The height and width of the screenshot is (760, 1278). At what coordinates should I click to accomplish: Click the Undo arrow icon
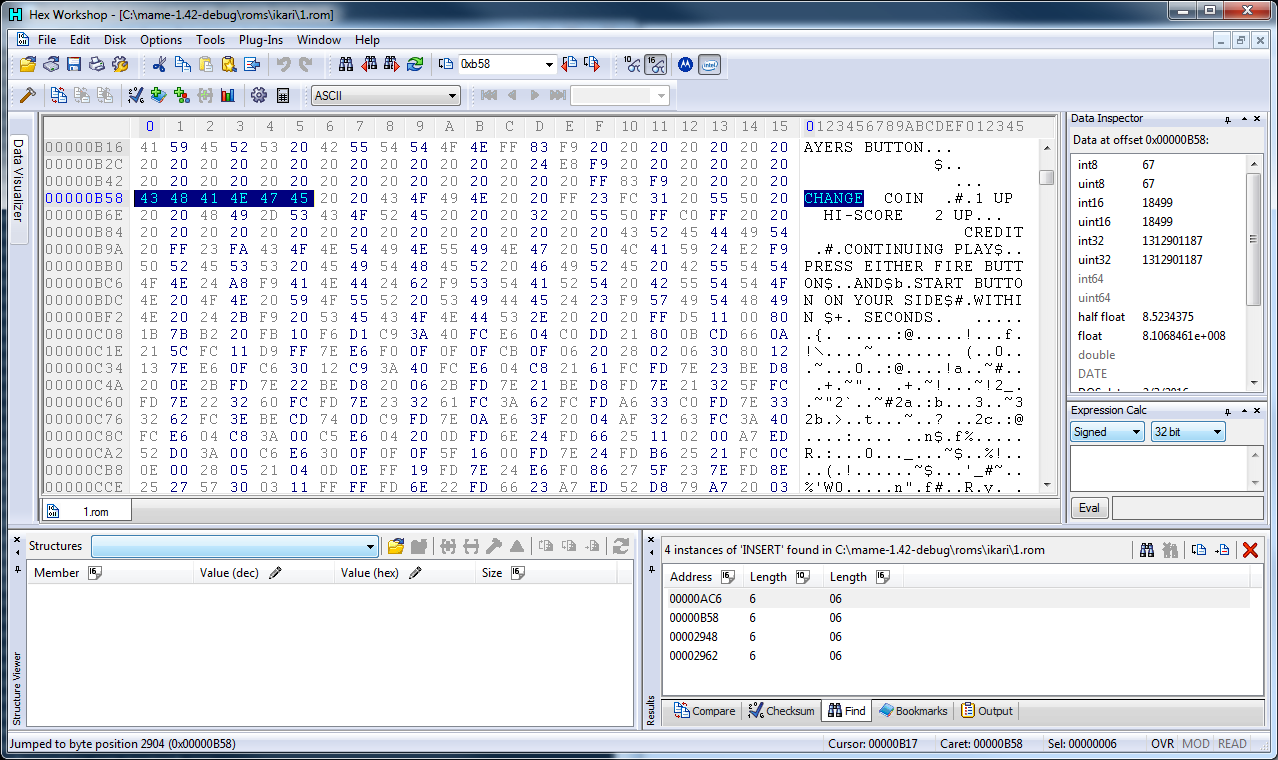coord(283,65)
